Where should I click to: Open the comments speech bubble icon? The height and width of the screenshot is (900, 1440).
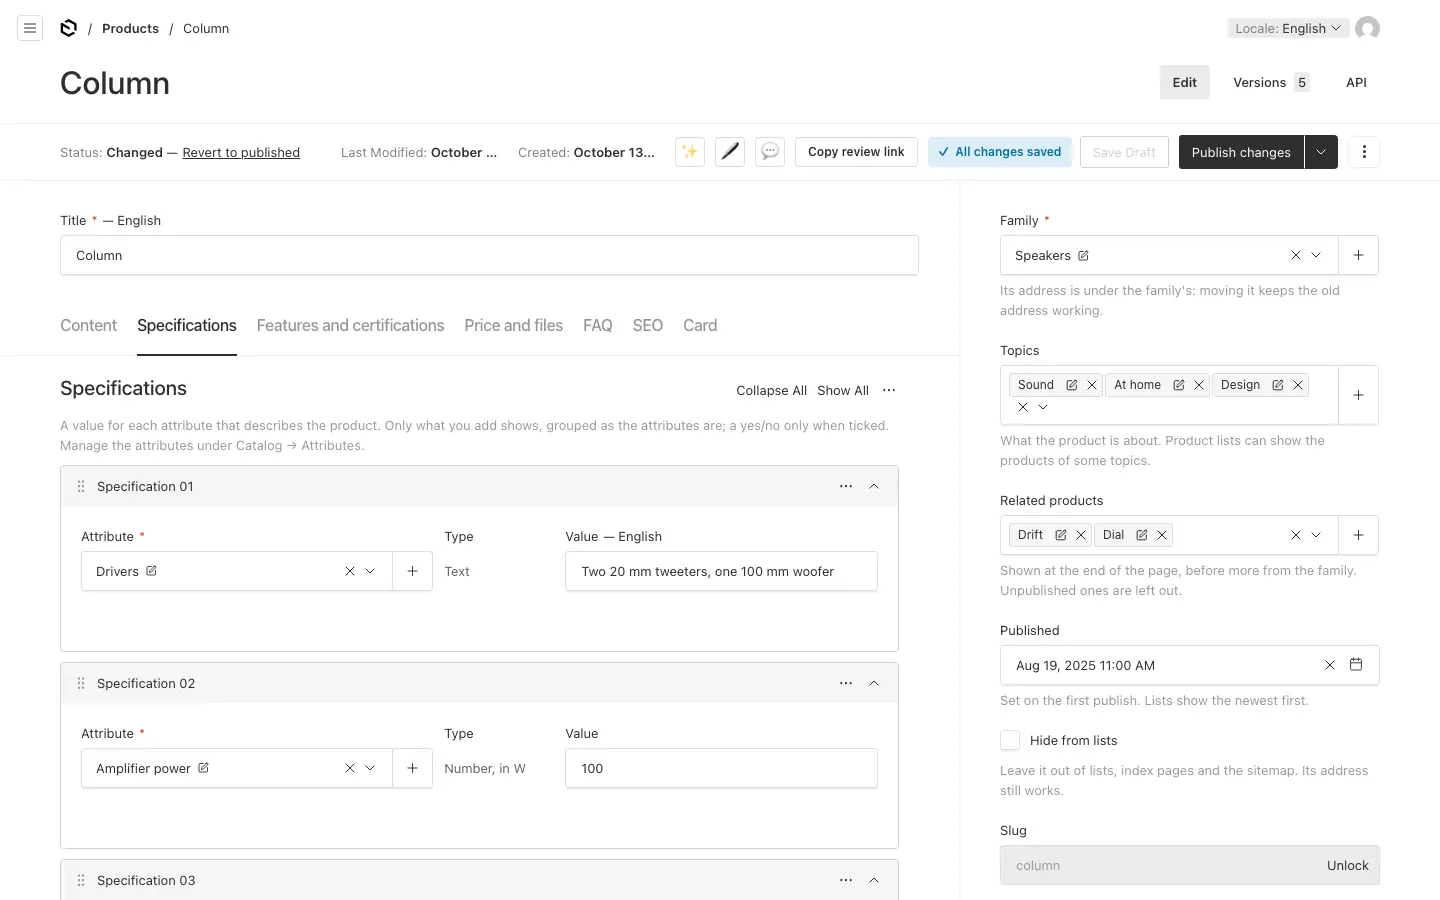770,152
